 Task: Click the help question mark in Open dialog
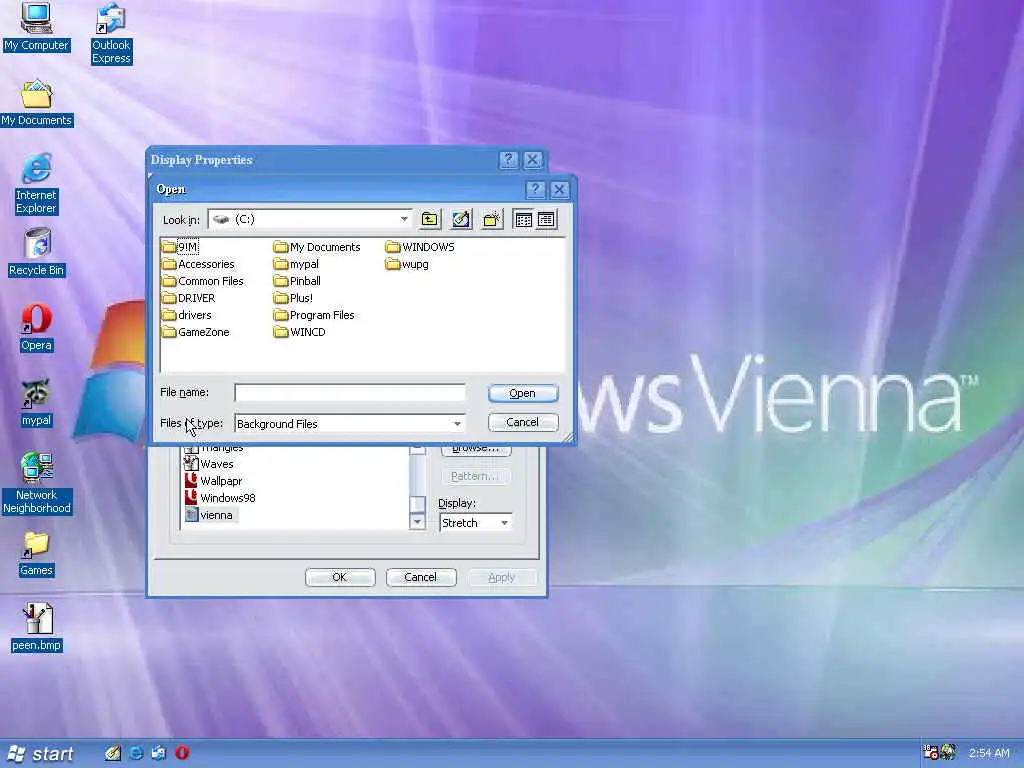[x=536, y=189]
